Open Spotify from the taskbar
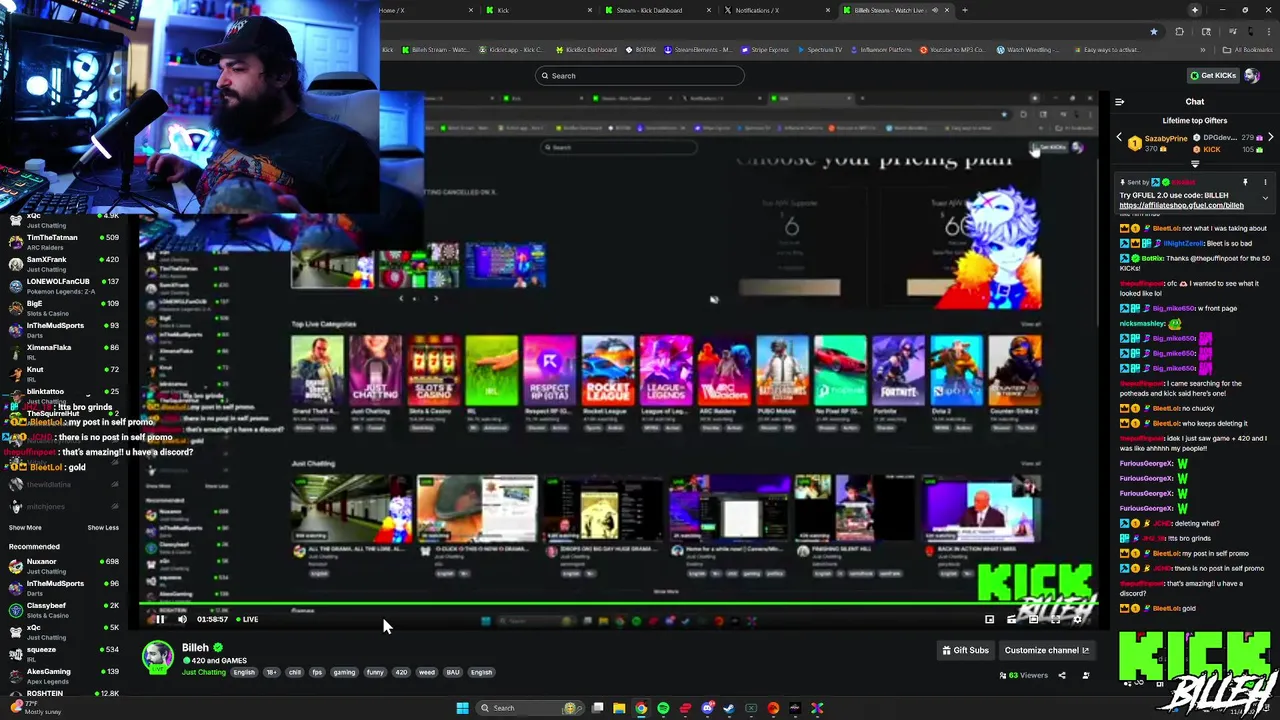This screenshot has height=720, width=1280. tap(663, 708)
